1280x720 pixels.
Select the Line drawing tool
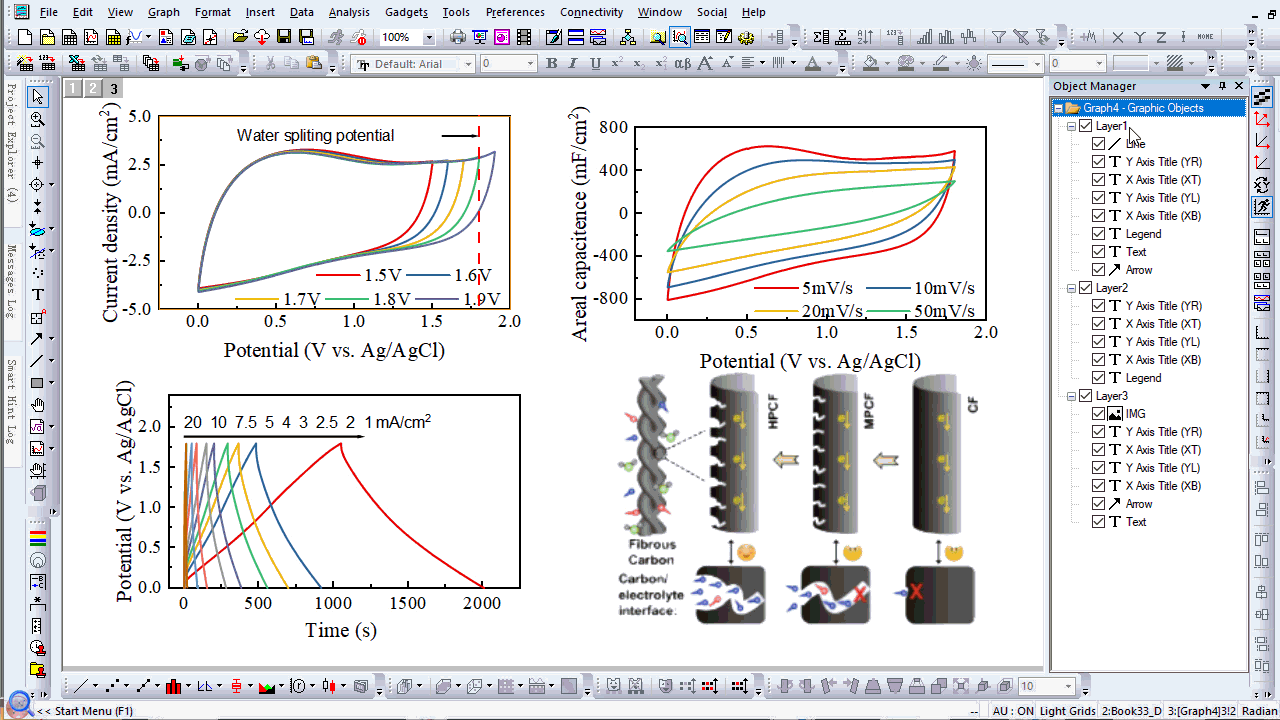pyautogui.click(x=37, y=361)
